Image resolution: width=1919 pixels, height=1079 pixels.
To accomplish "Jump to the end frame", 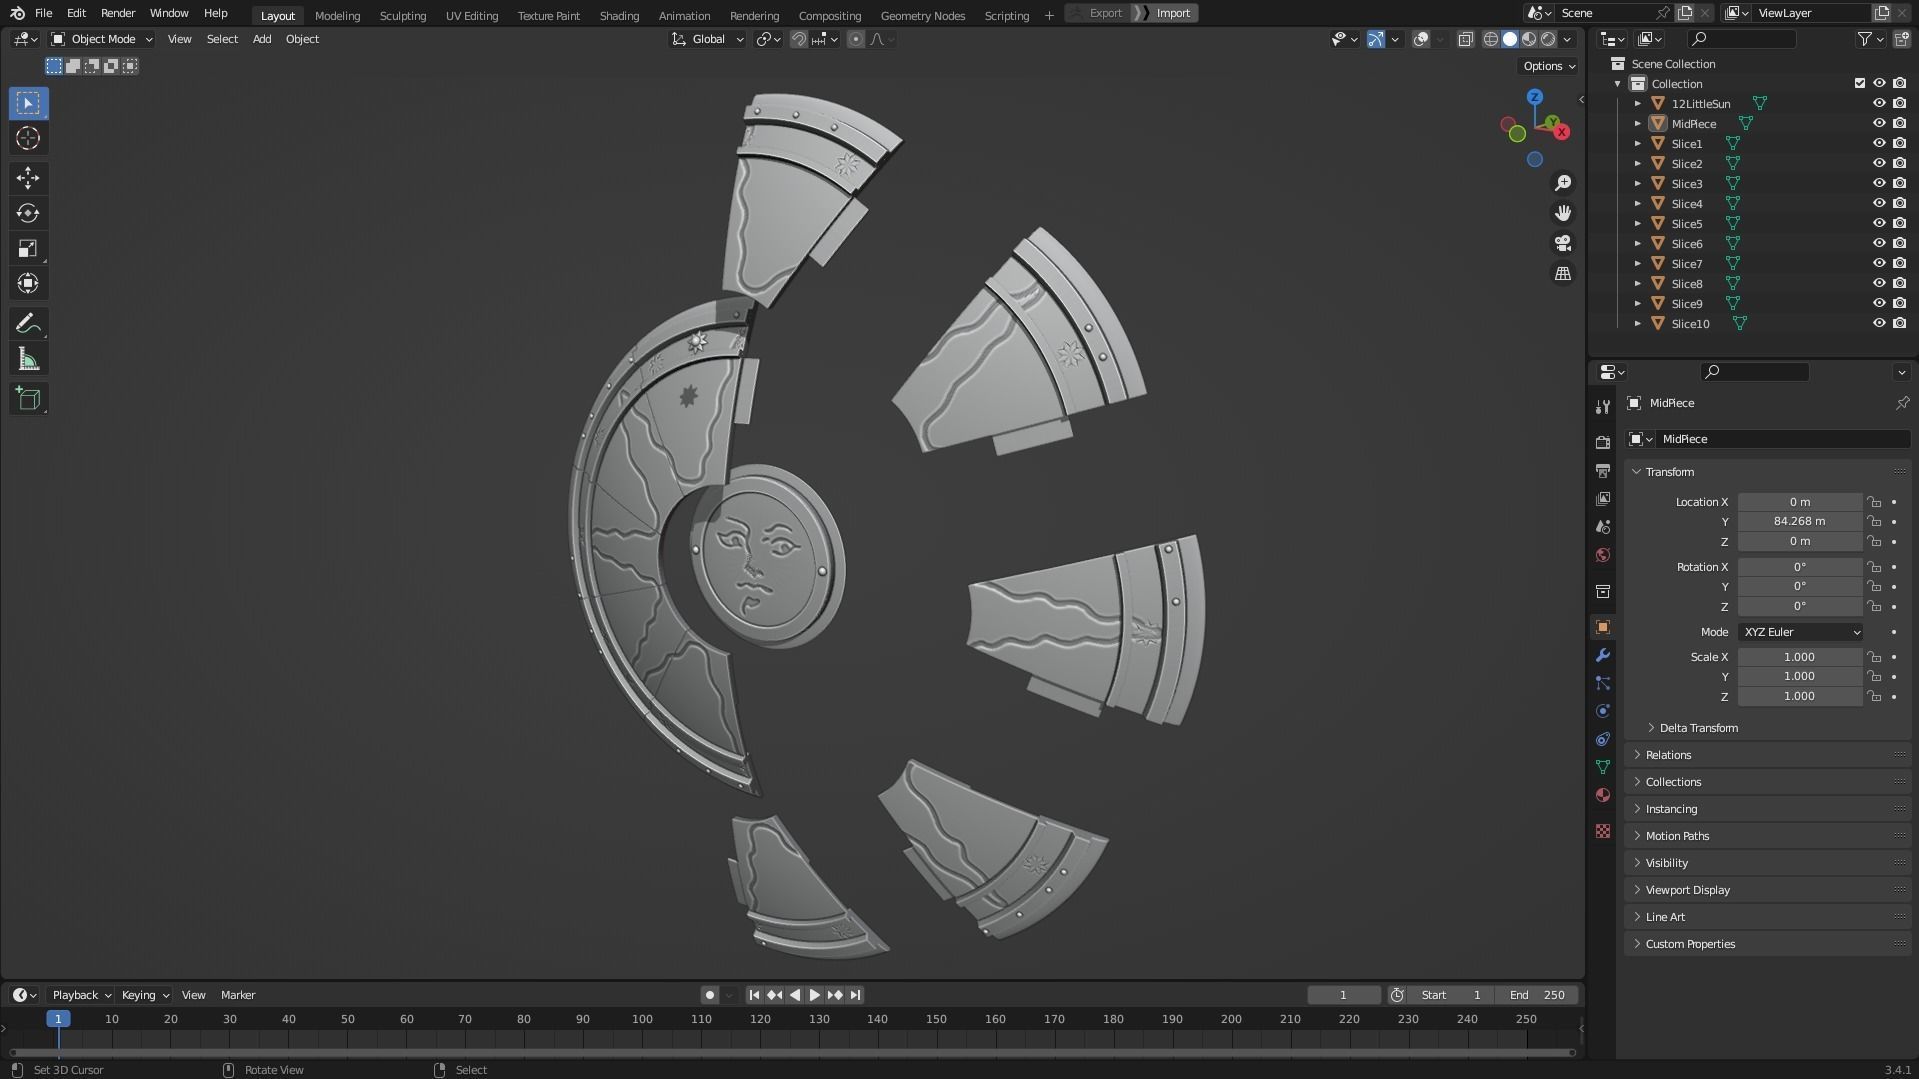I will pos(855,995).
